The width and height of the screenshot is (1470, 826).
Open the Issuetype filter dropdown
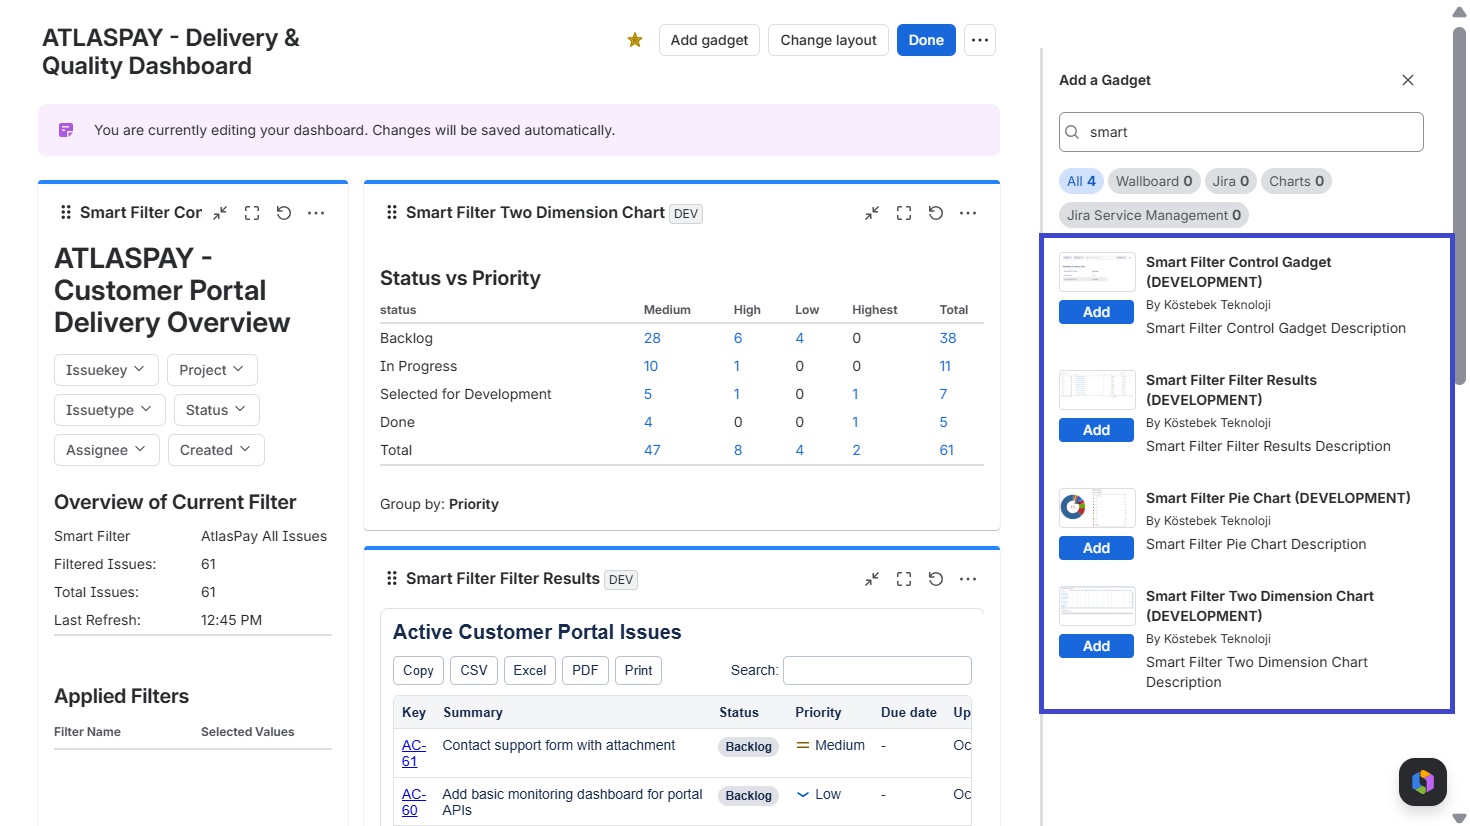point(109,410)
